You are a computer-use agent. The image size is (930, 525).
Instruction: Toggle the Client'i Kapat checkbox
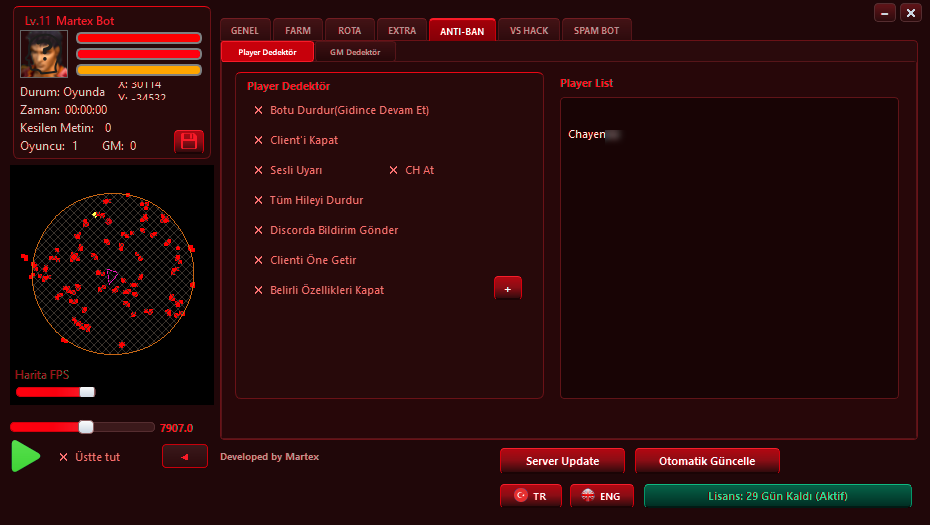[x=259, y=141]
